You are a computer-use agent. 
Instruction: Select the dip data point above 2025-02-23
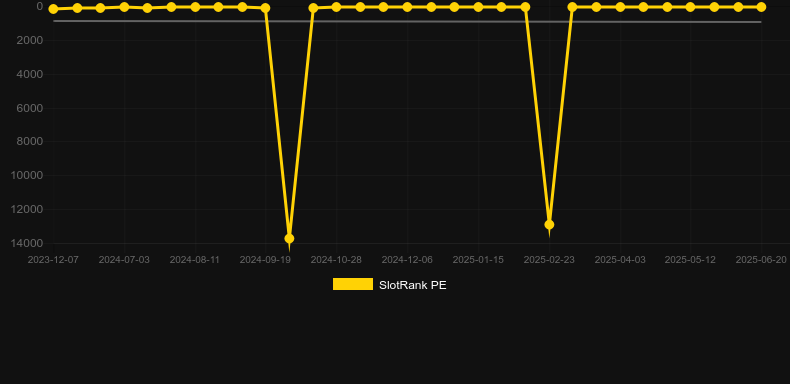549,224
